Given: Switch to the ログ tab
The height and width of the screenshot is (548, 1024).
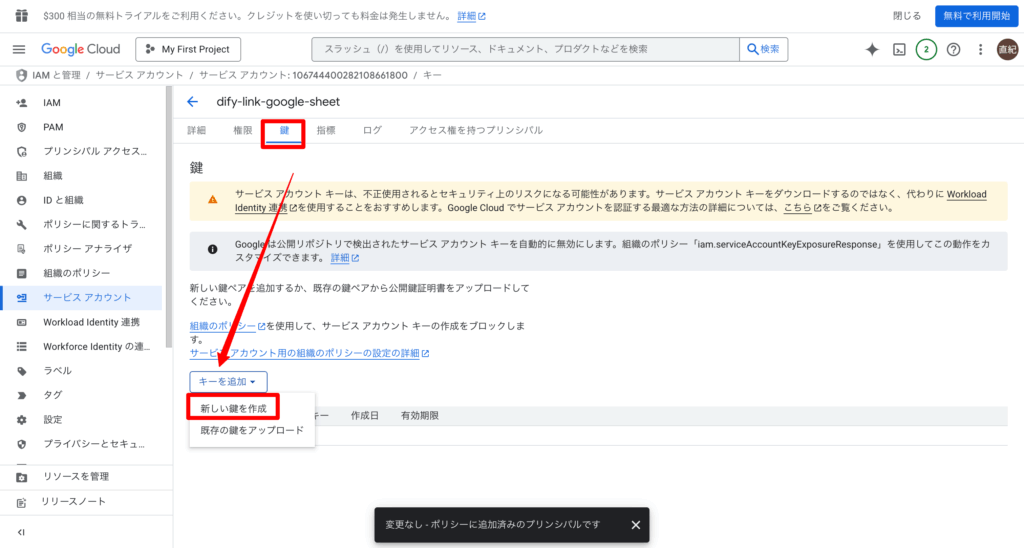Looking at the screenshot, I should click(x=372, y=131).
